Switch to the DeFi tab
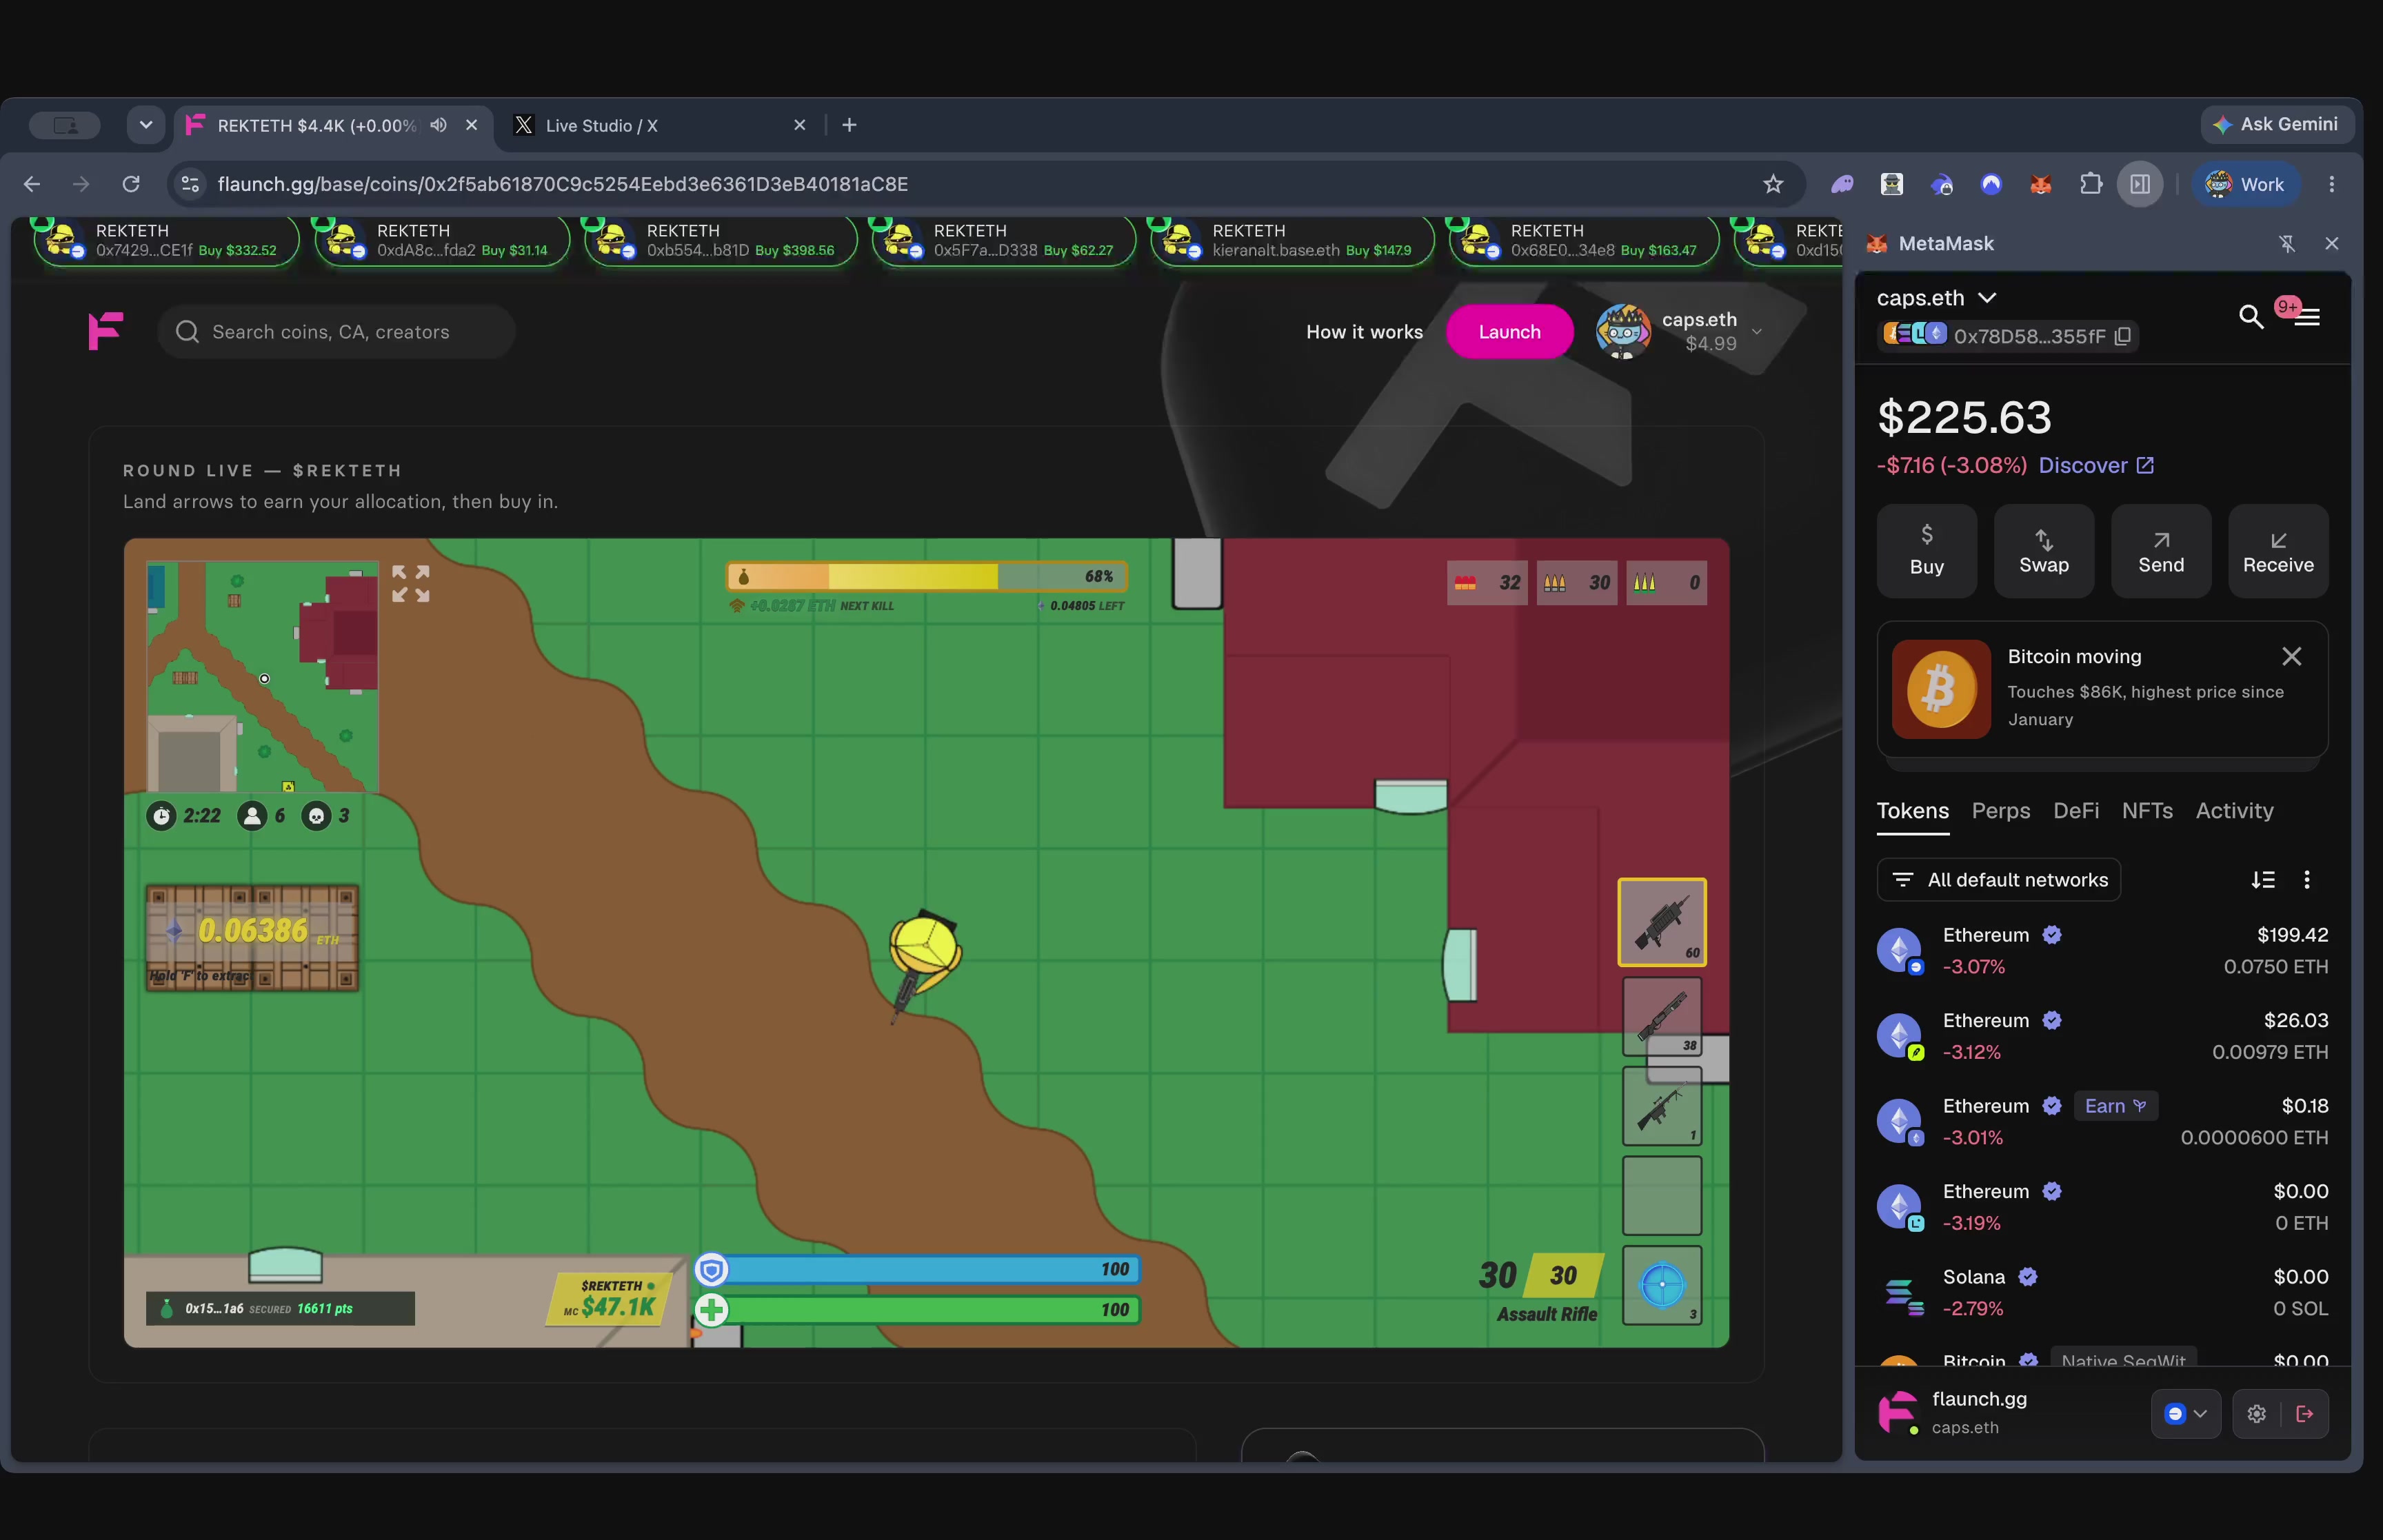The image size is (2383, 1540). tap(2075, 811)
